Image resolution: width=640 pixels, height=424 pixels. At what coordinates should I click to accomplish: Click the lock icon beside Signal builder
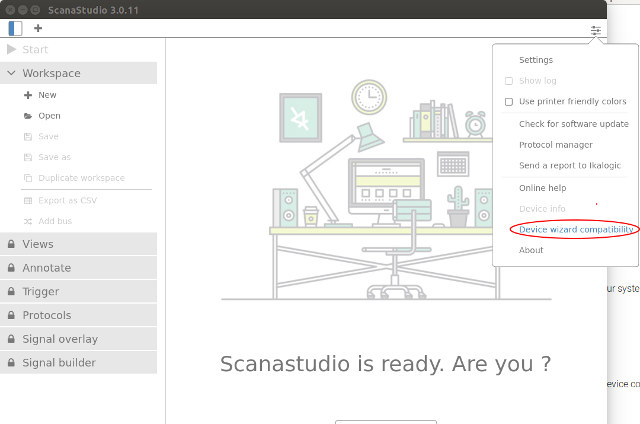click(x=11, y=362)
